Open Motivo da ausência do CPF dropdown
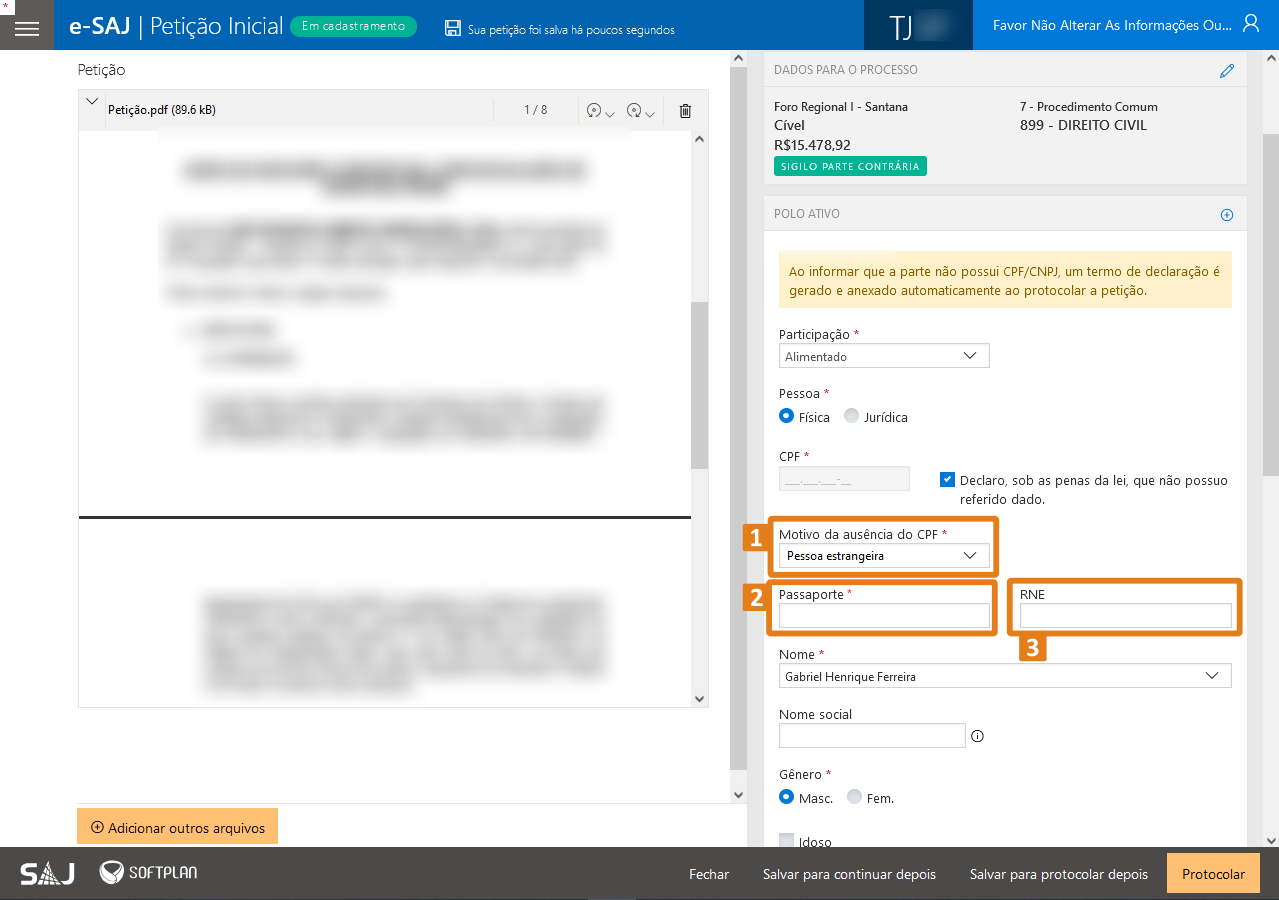 click(884, 555)
